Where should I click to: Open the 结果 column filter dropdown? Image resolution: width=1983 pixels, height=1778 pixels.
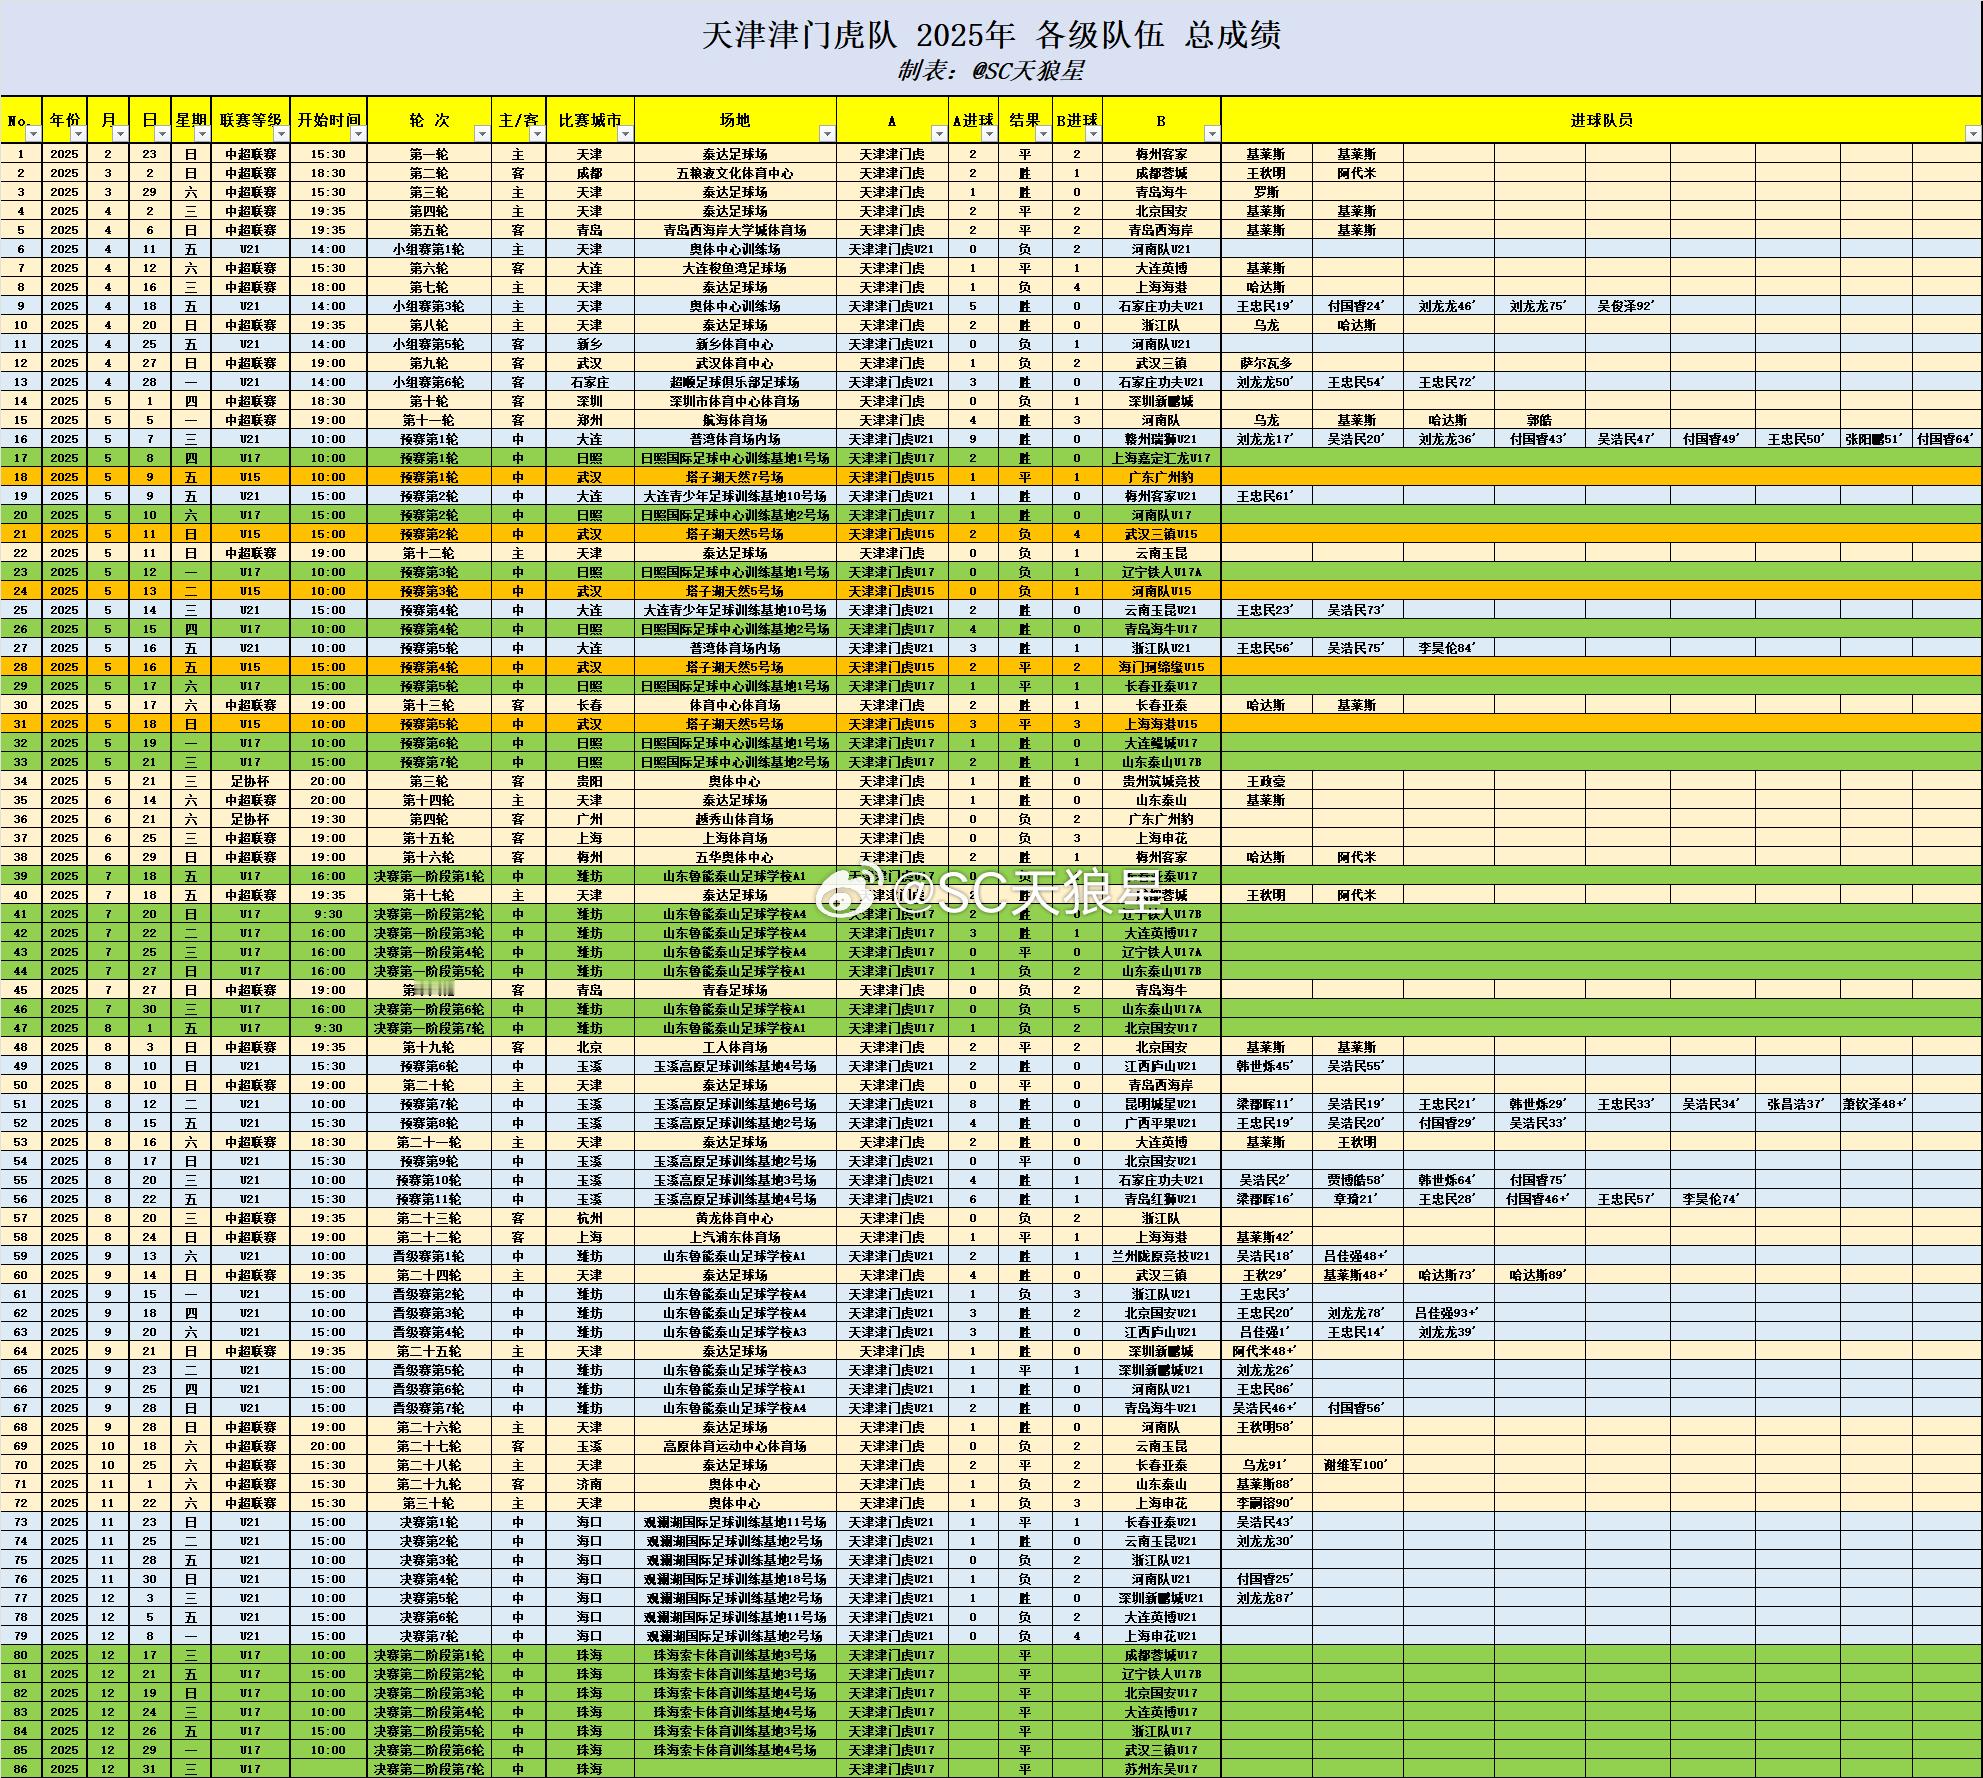[x=1041, y=134]
